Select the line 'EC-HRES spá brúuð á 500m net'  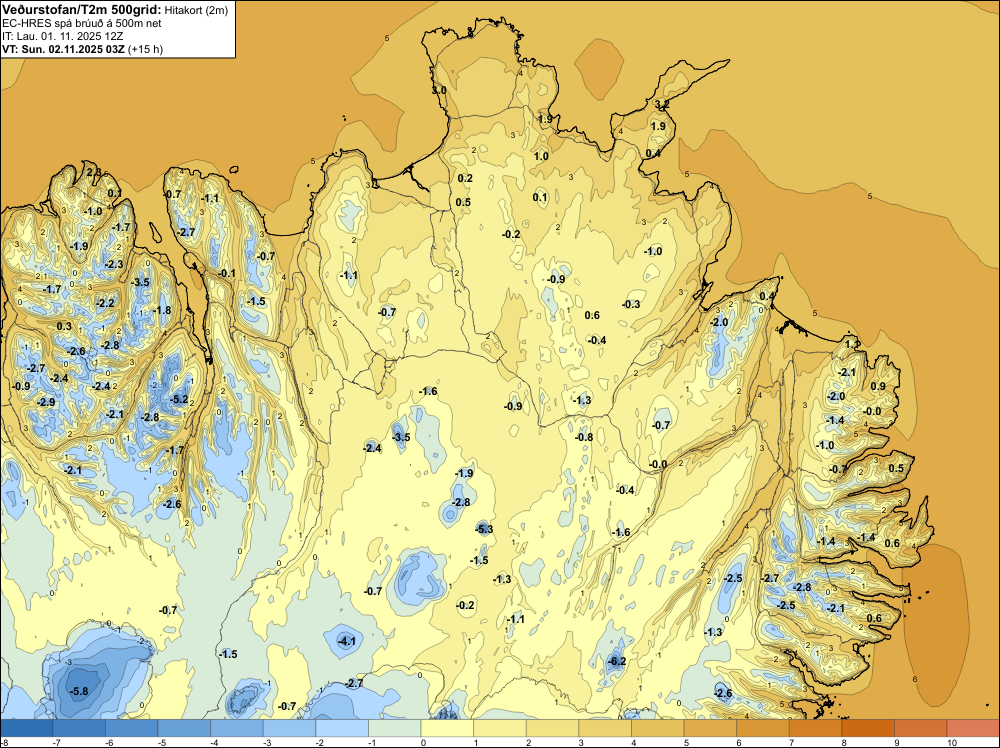tap(82, 23)
